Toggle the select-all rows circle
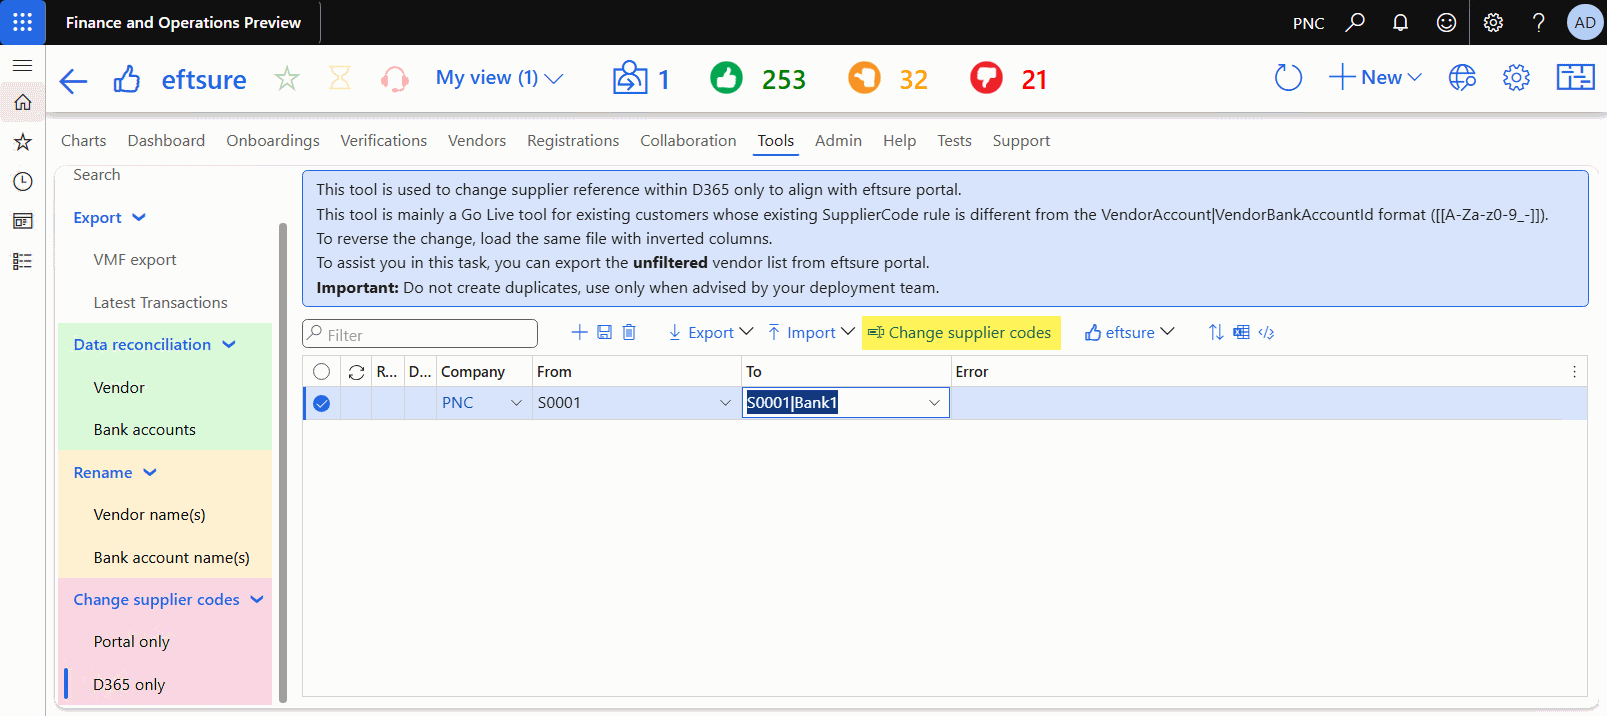Screen dimensions: 1607x716 [321, 372]
